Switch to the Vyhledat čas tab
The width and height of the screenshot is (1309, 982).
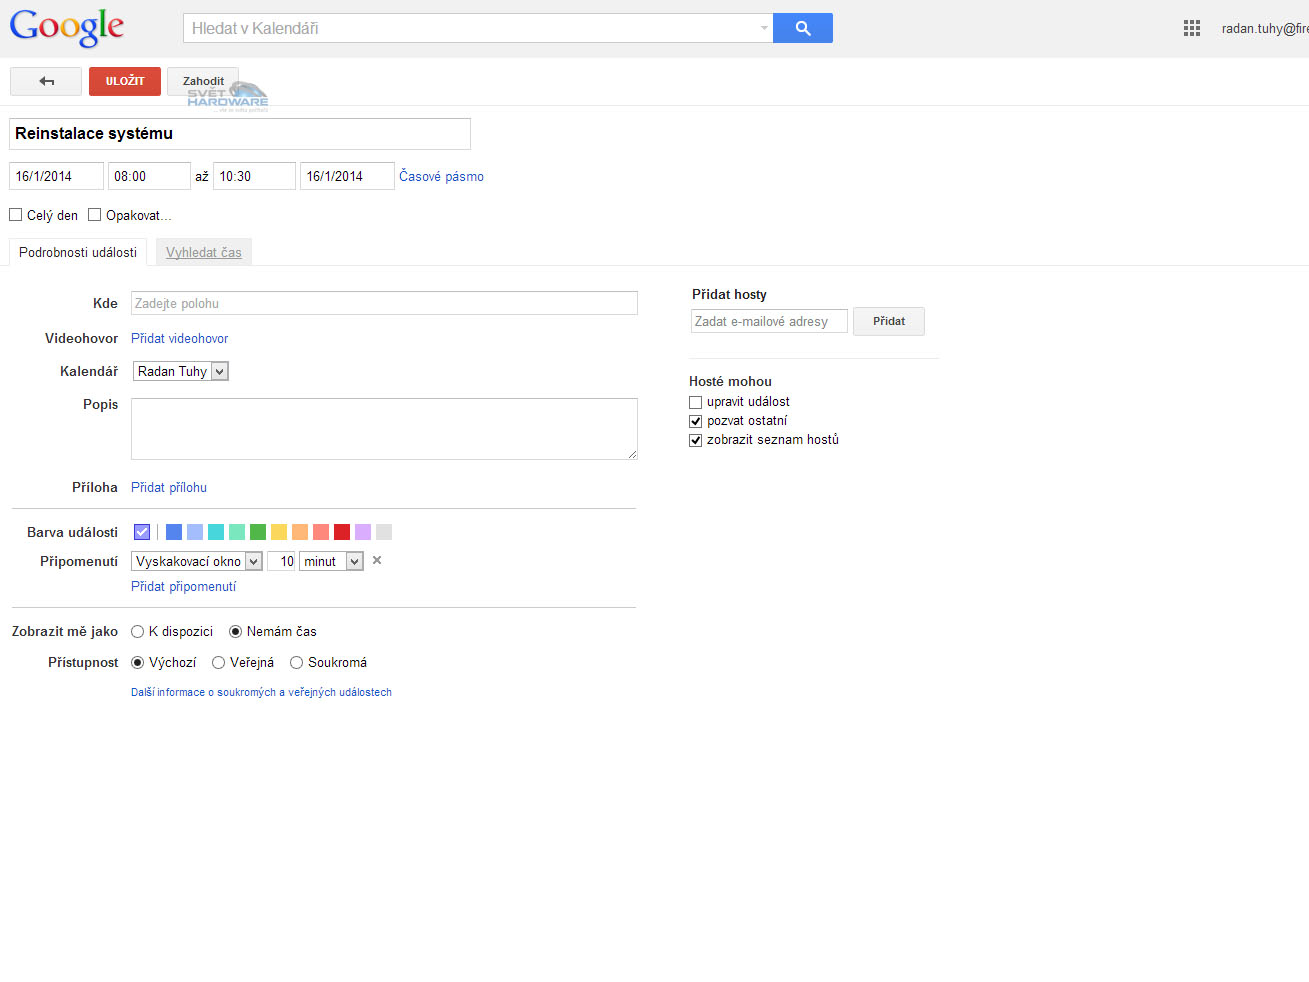pos(204,252)
